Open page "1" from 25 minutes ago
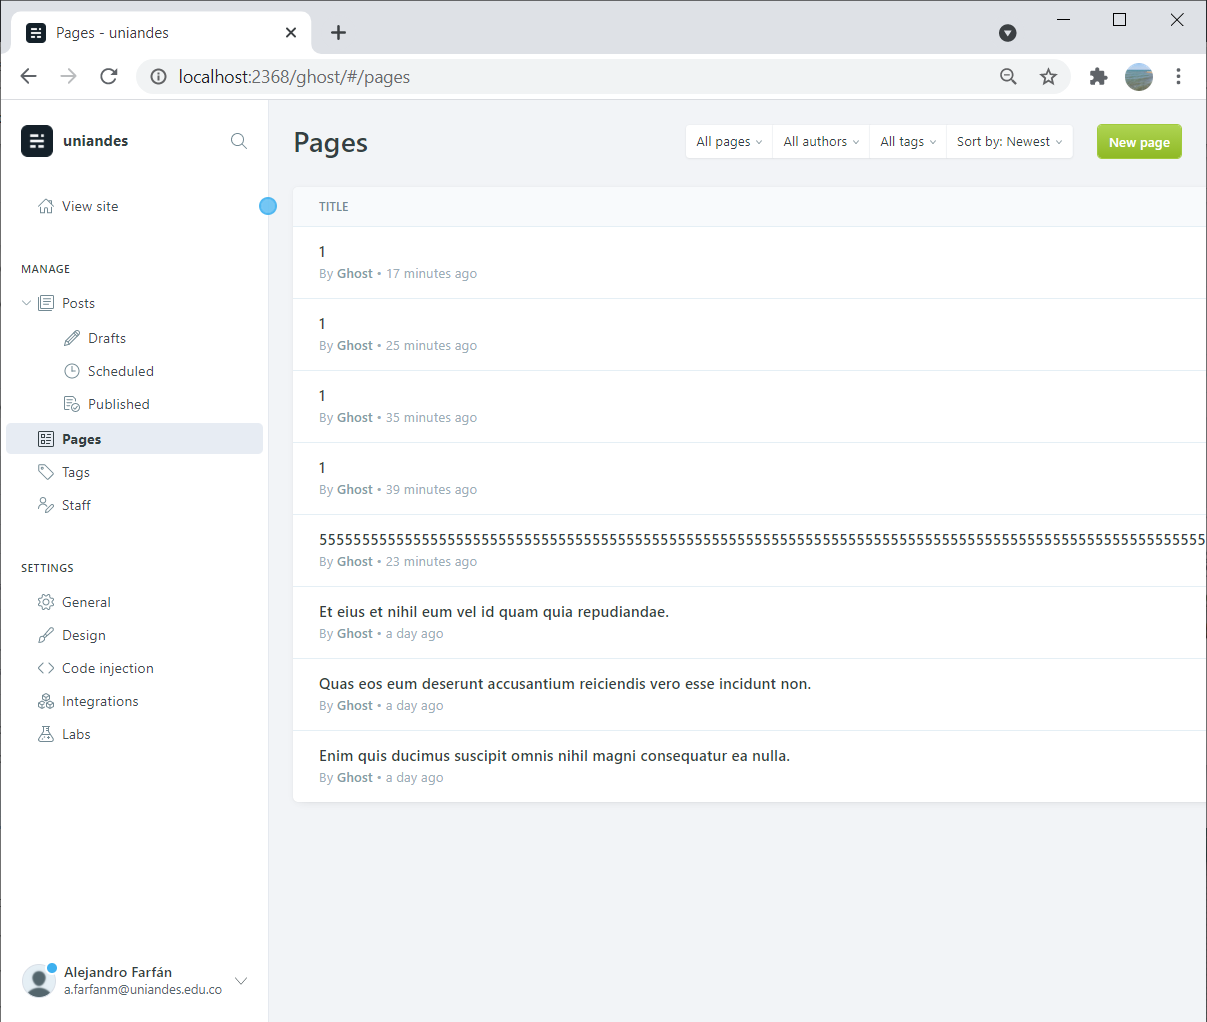 tap(749, 335)
